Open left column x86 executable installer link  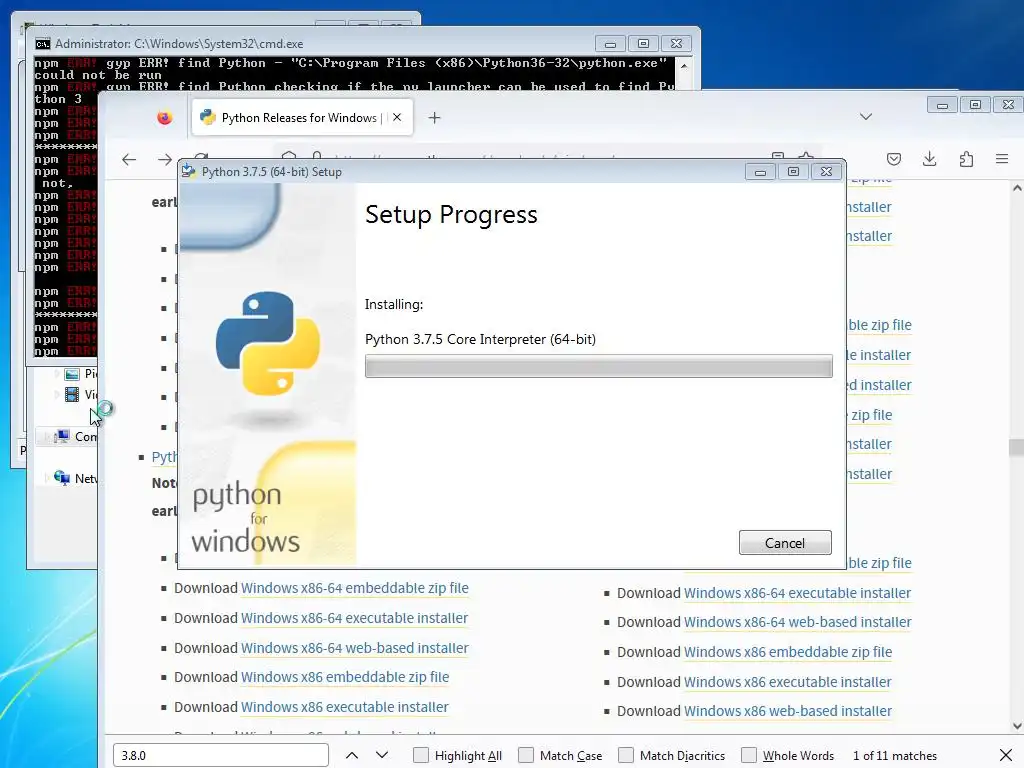(x=345, y=707)
